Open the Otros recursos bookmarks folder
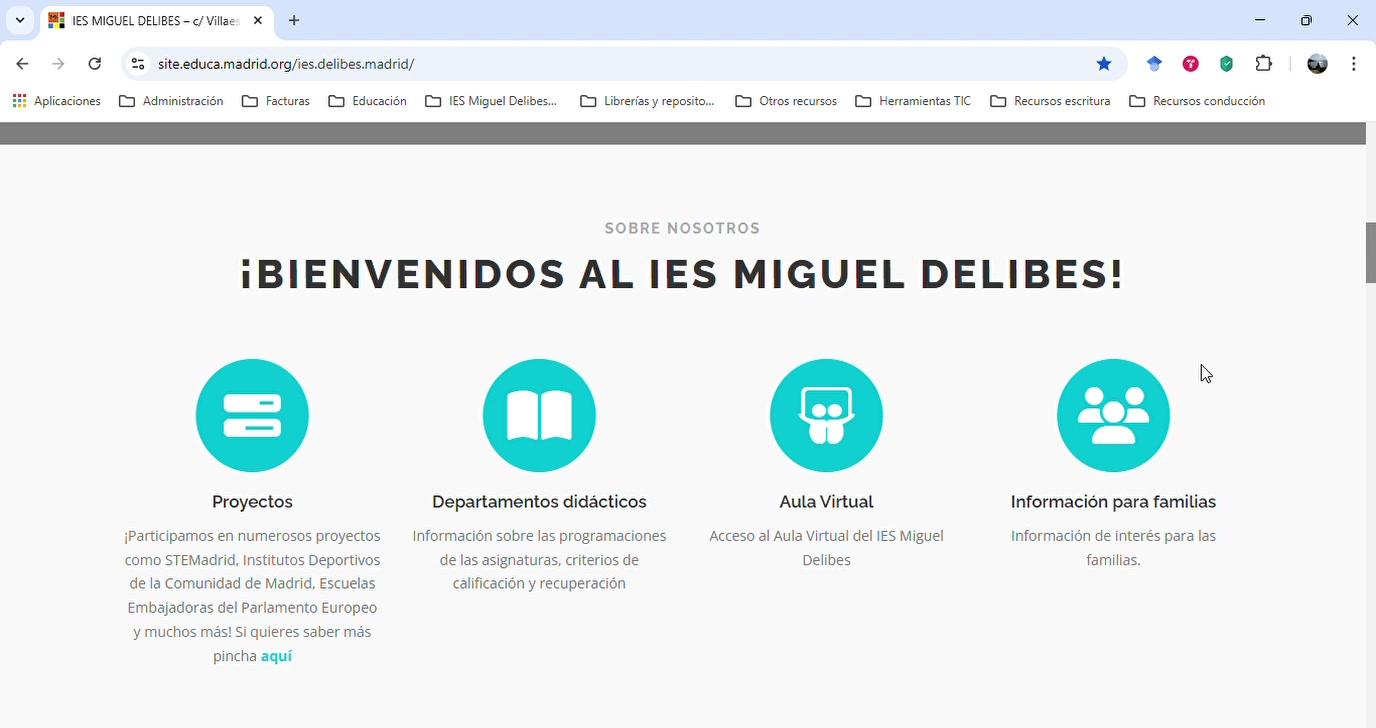Viewport: 1376px width, 728px height. (x=786, y=101)
